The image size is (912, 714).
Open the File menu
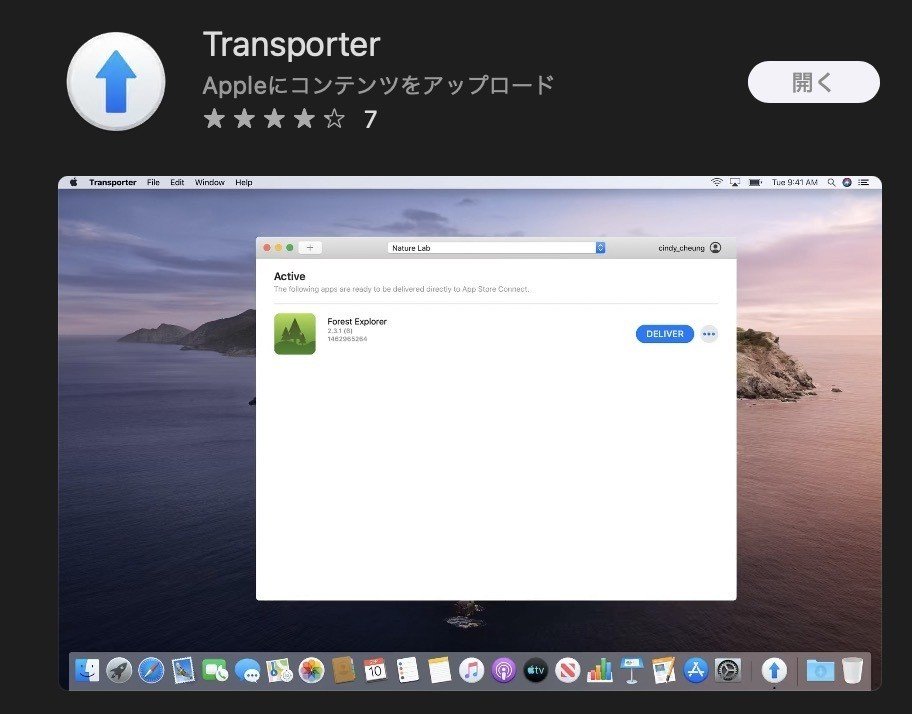tap(153, 182)
